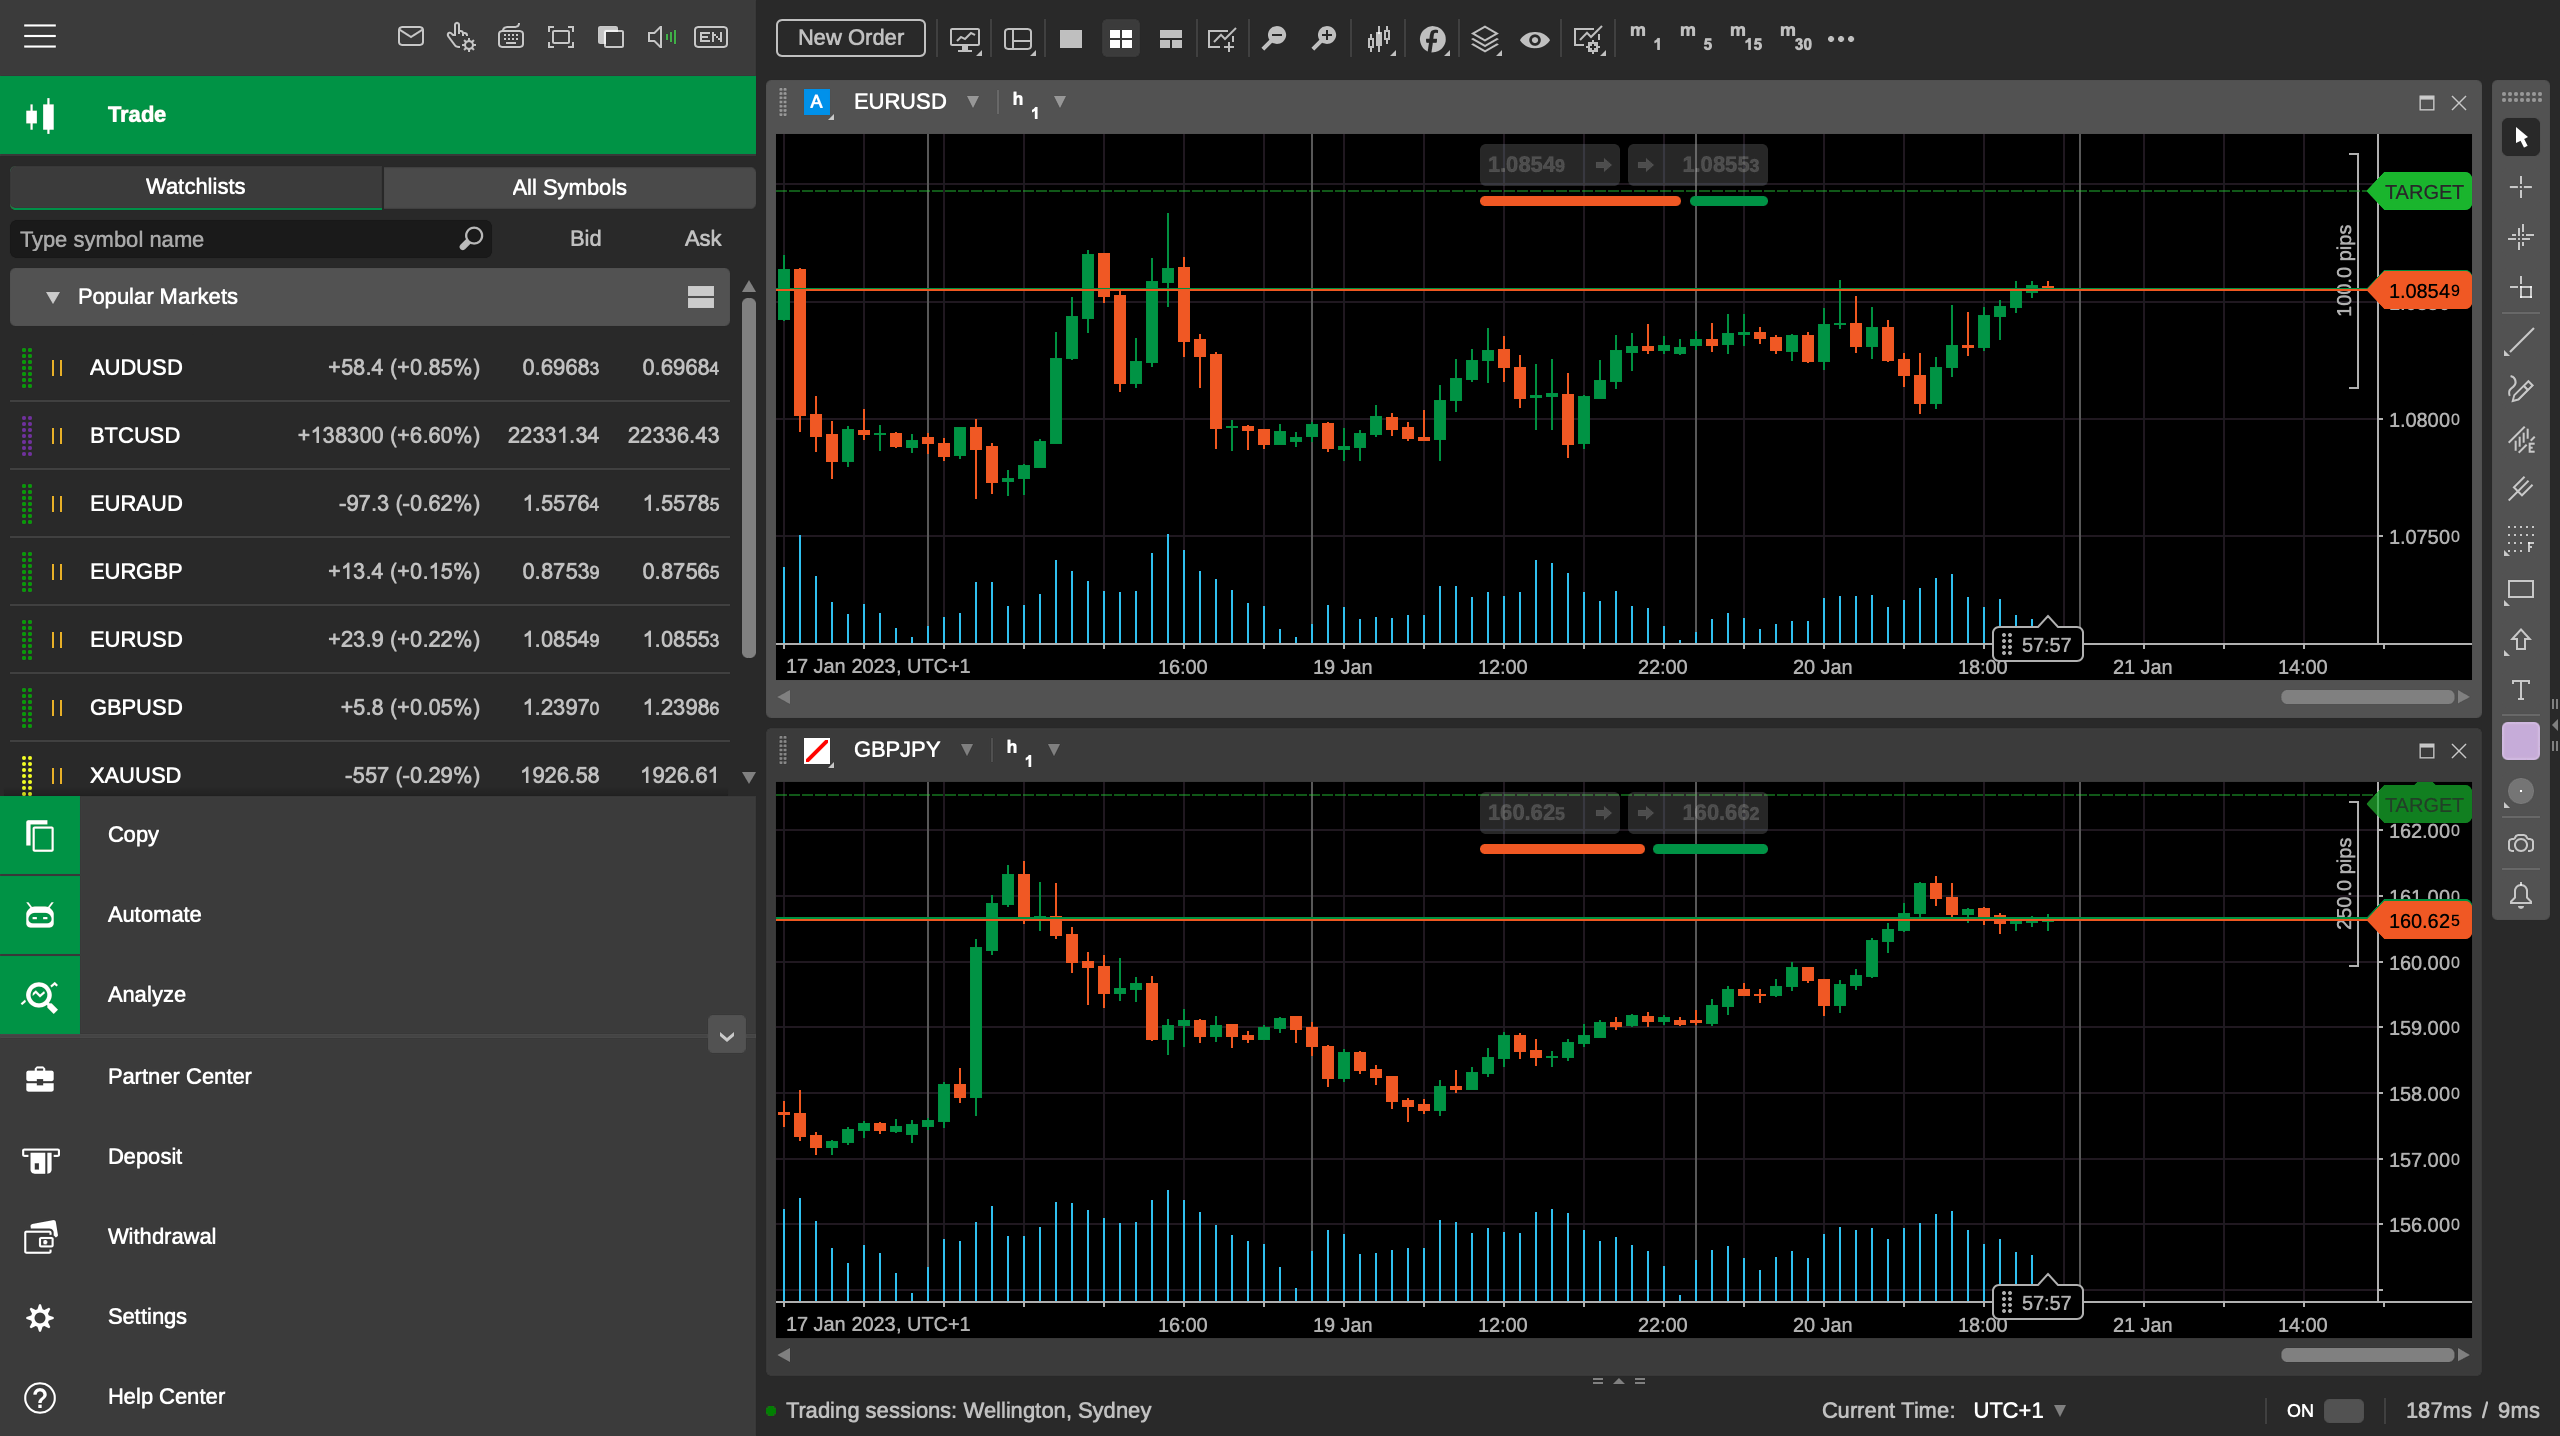The image size is (2560, 1436).
Task: Open the GBPJPY chart settings dropdown
Action: point(969,749)
